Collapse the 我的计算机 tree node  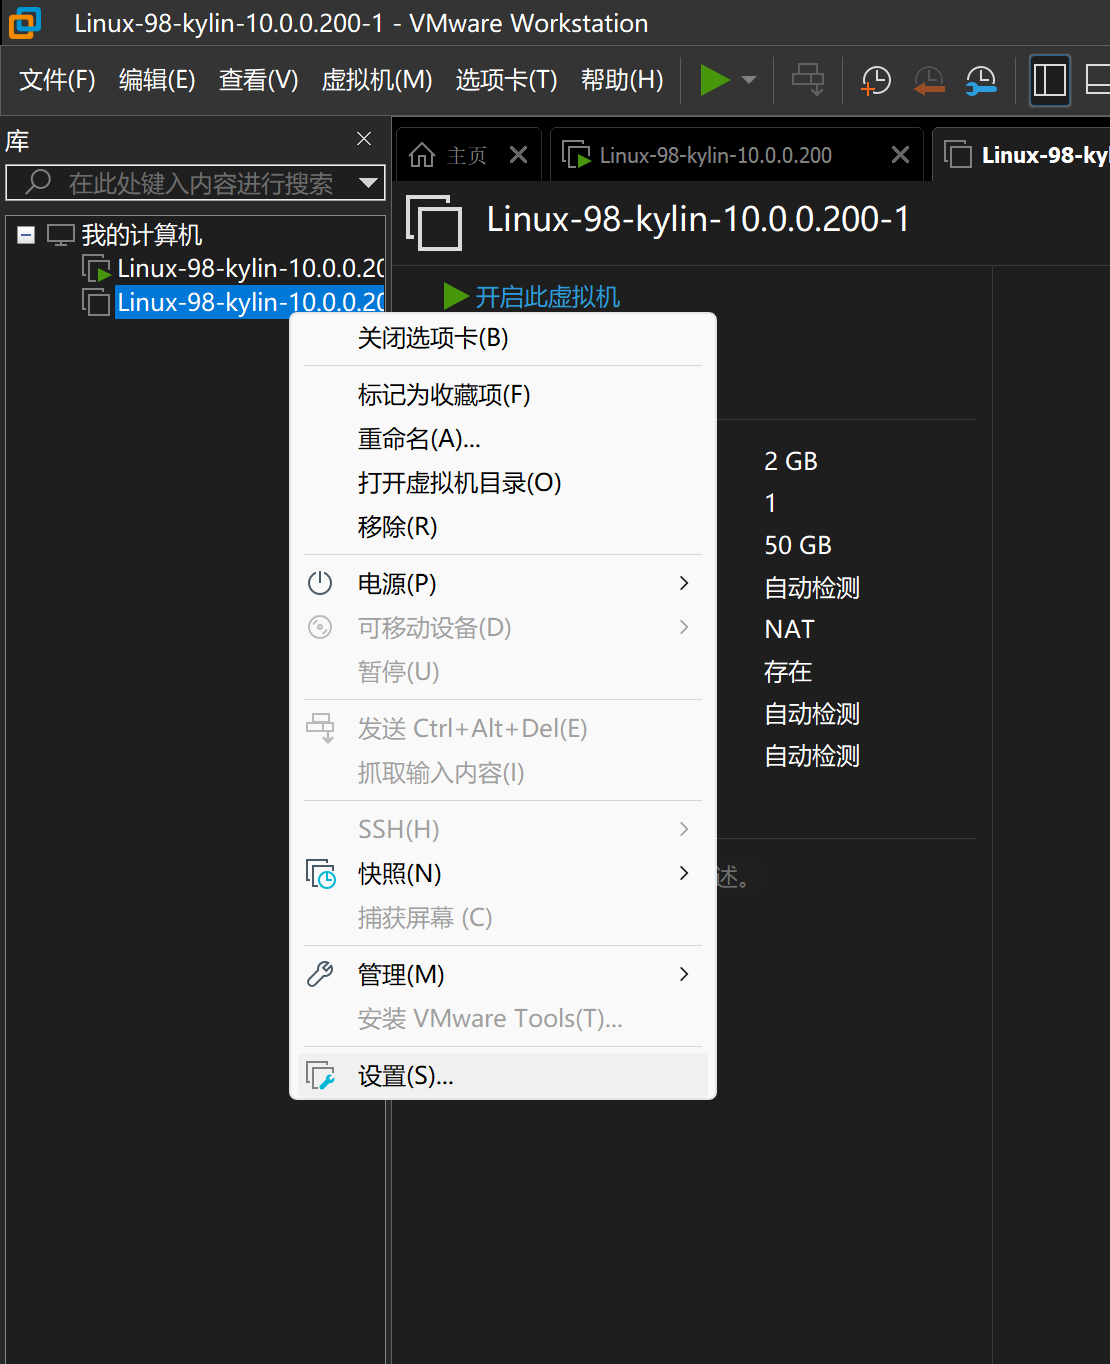coord(27,235)
